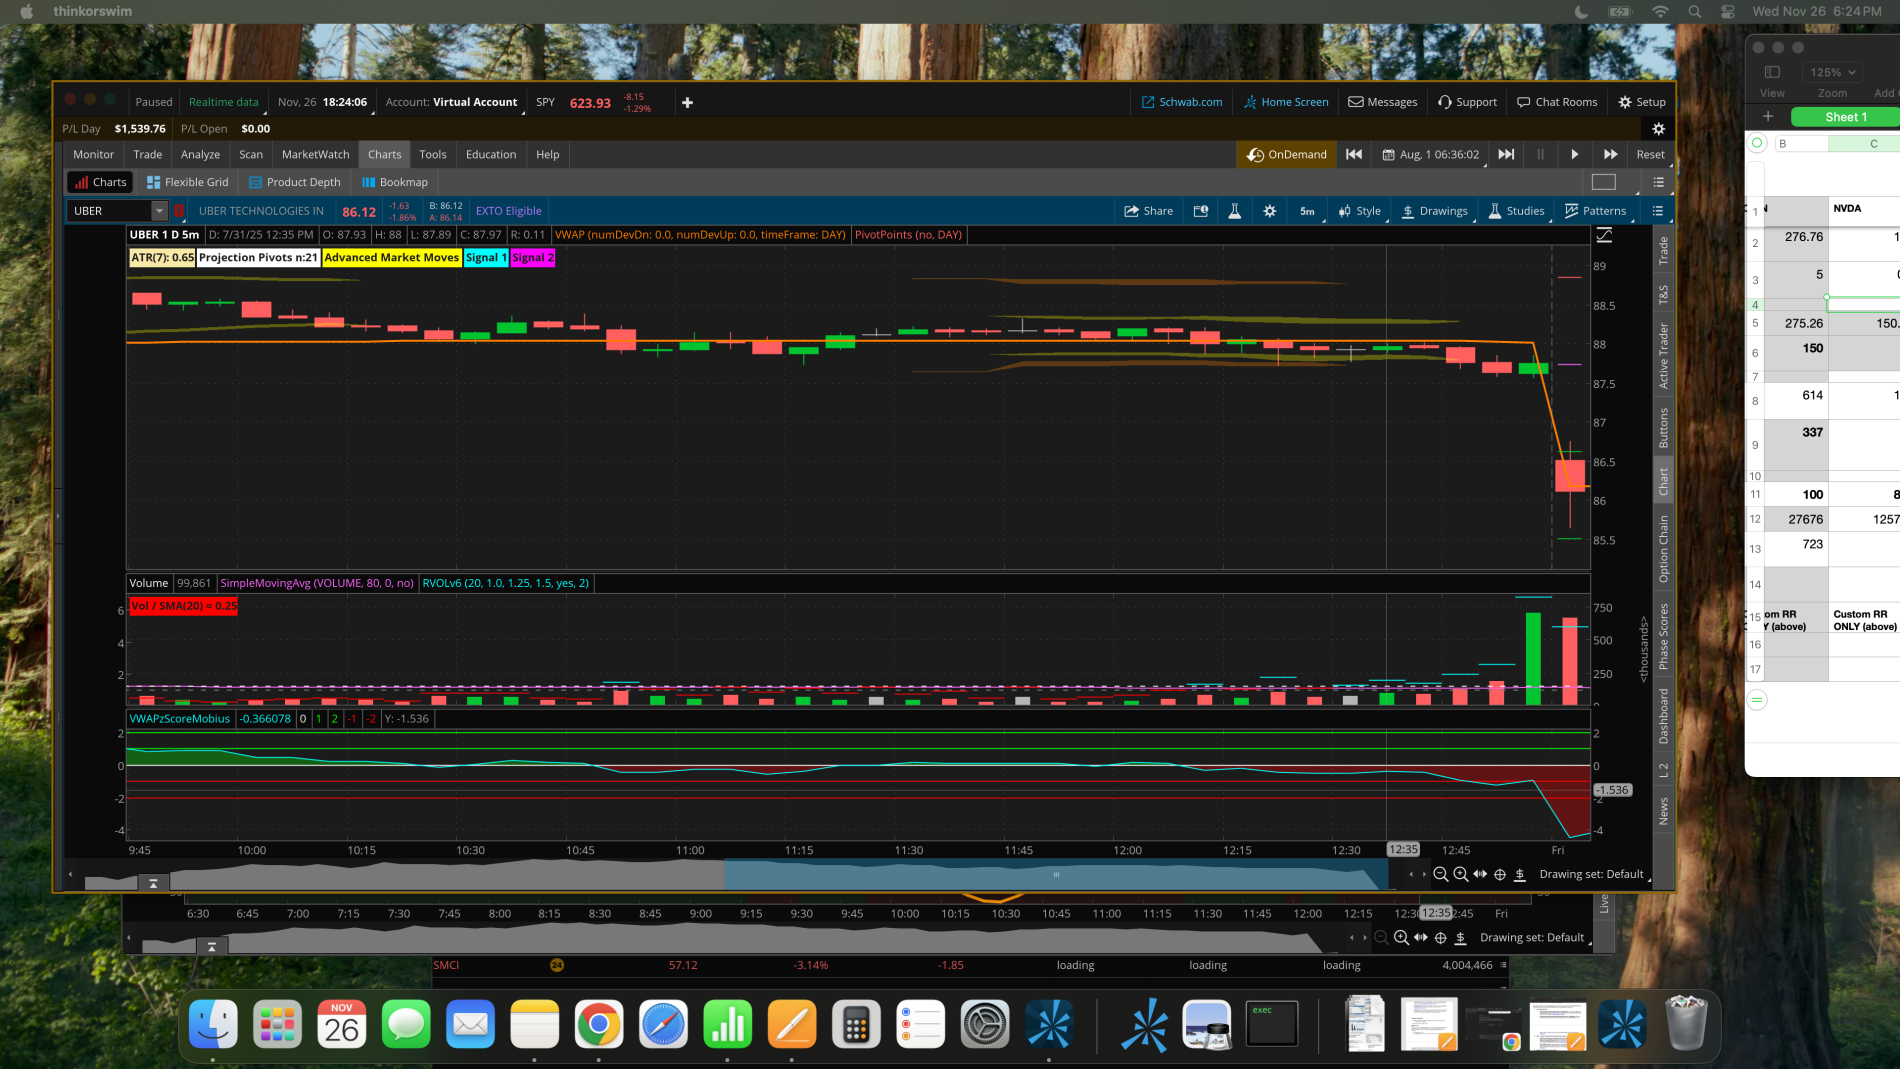This screenshot has width=1900, height=1069.
Task: Switch to the MarketWatch tab
Action: coord(315,154)
